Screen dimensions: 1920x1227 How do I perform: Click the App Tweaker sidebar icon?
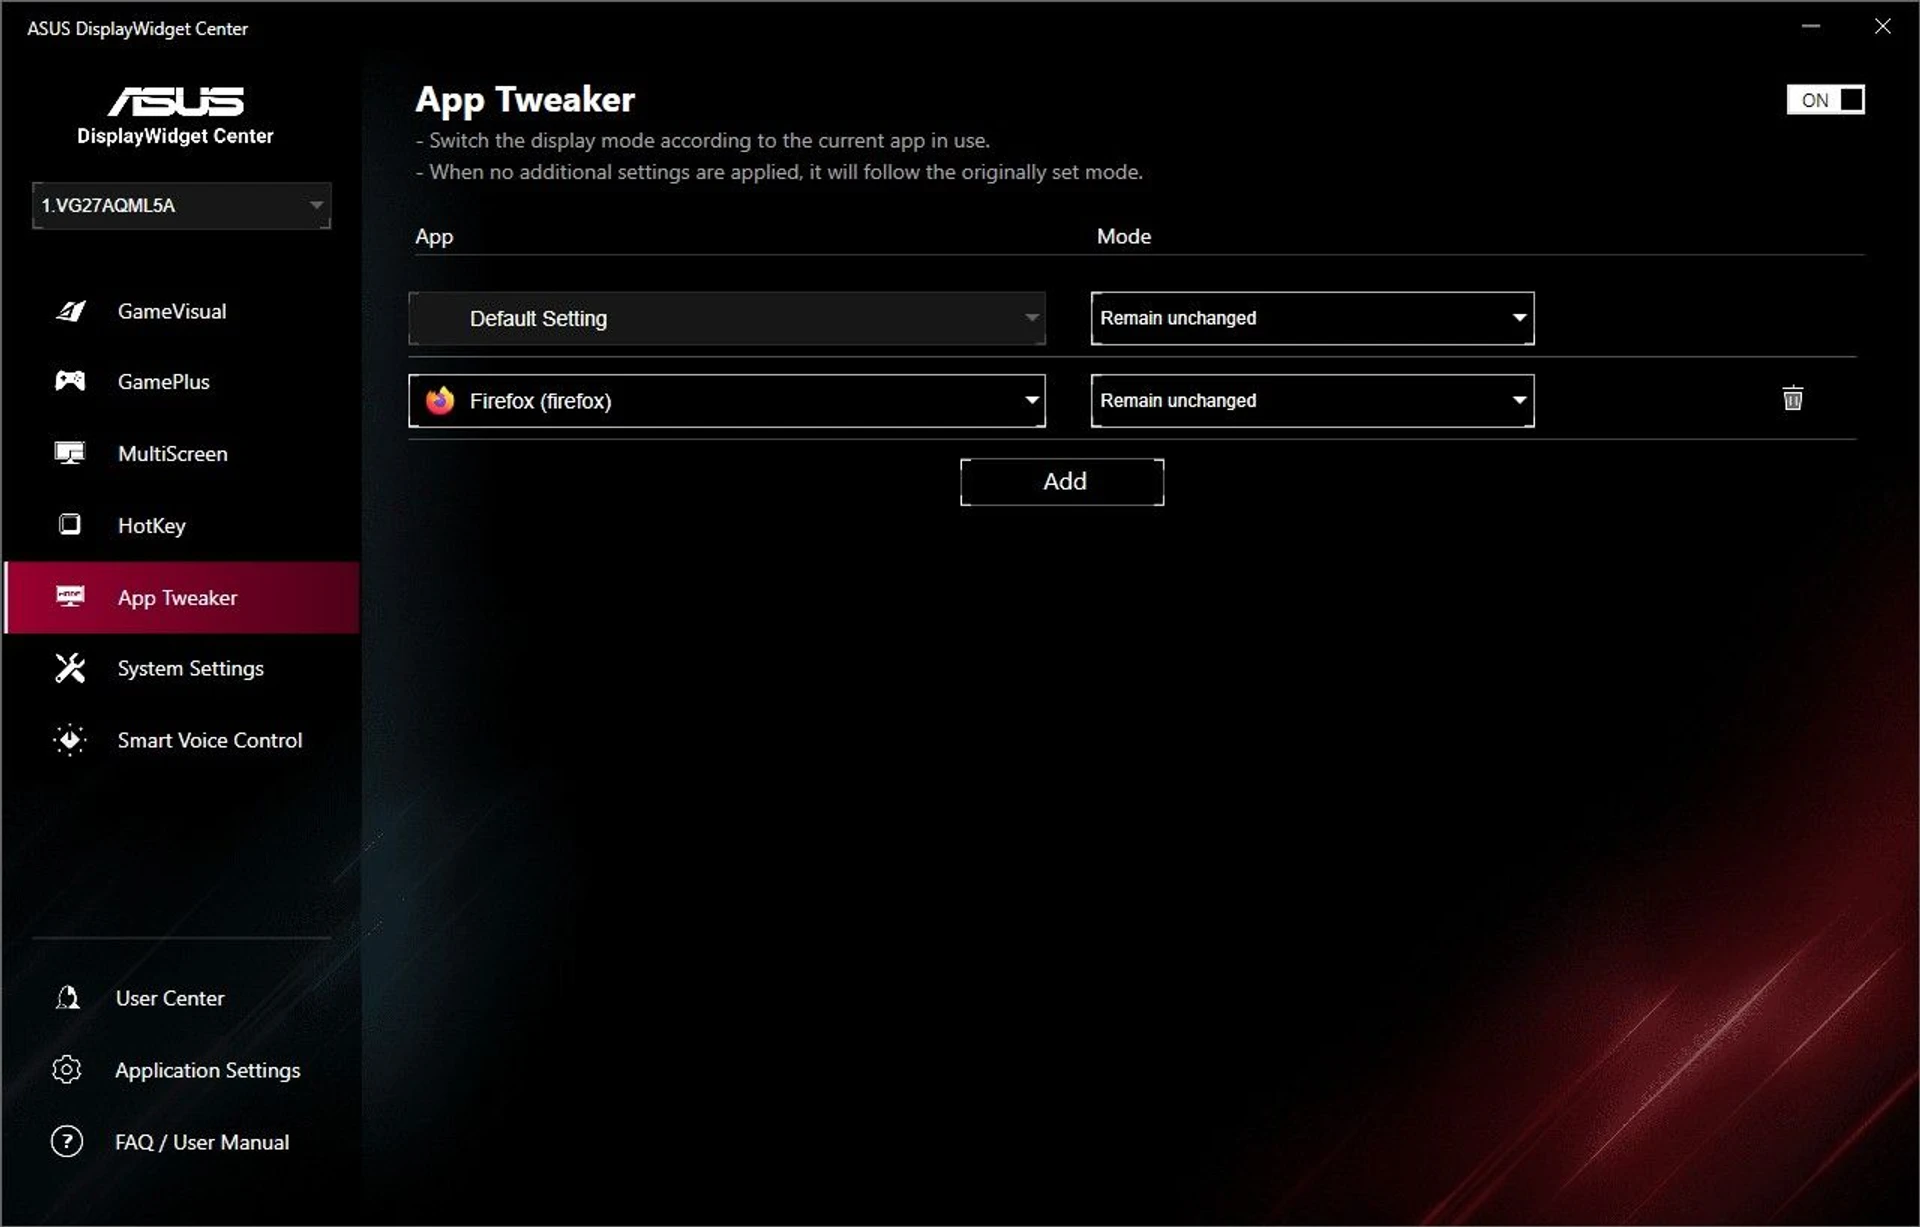point(70,597)
